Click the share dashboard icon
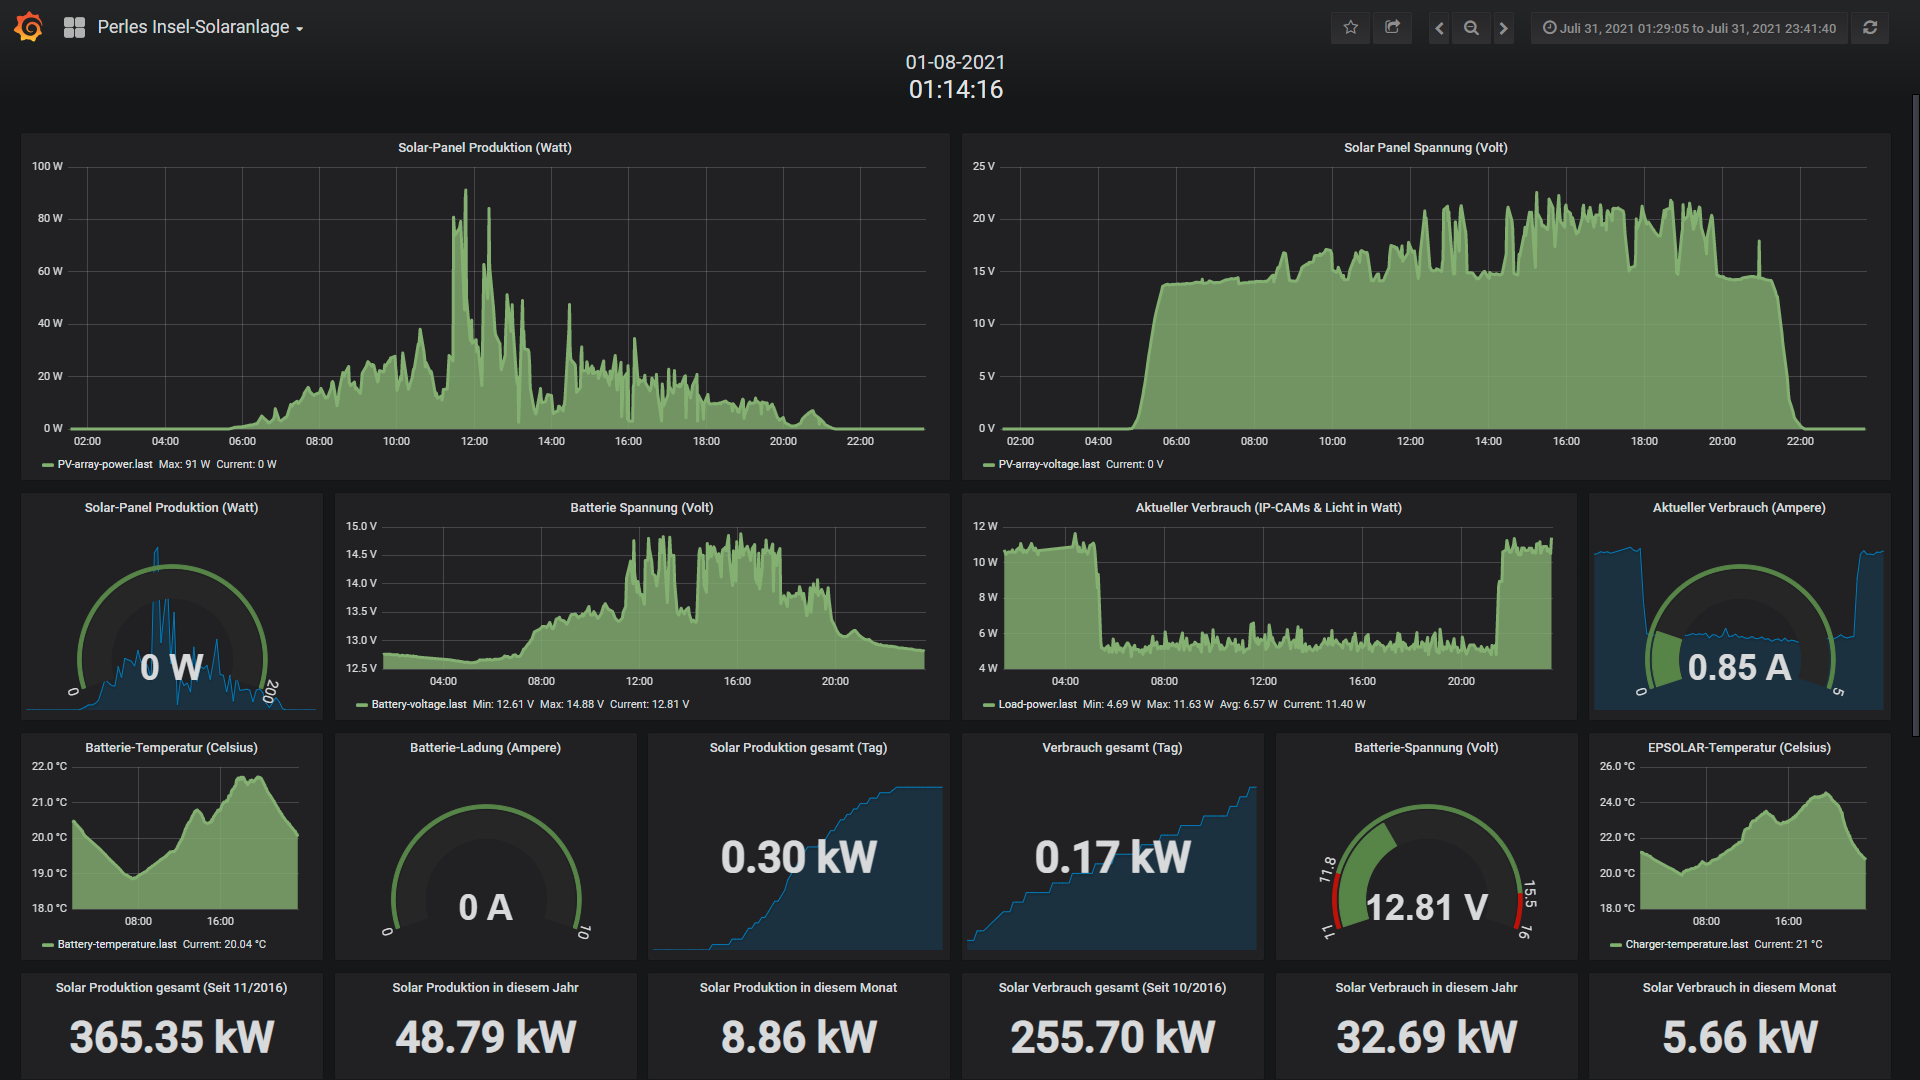Screen dimensions: 1920x1080 point(1392,28)
